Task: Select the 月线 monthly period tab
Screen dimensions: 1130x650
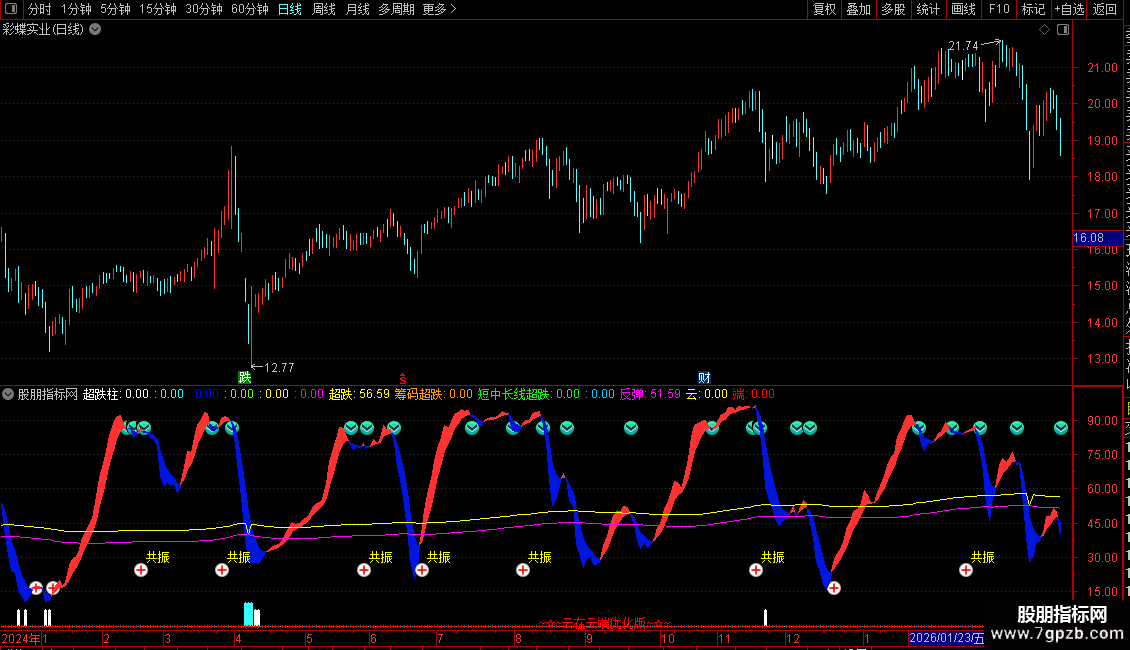Action: tap(357, 9)
